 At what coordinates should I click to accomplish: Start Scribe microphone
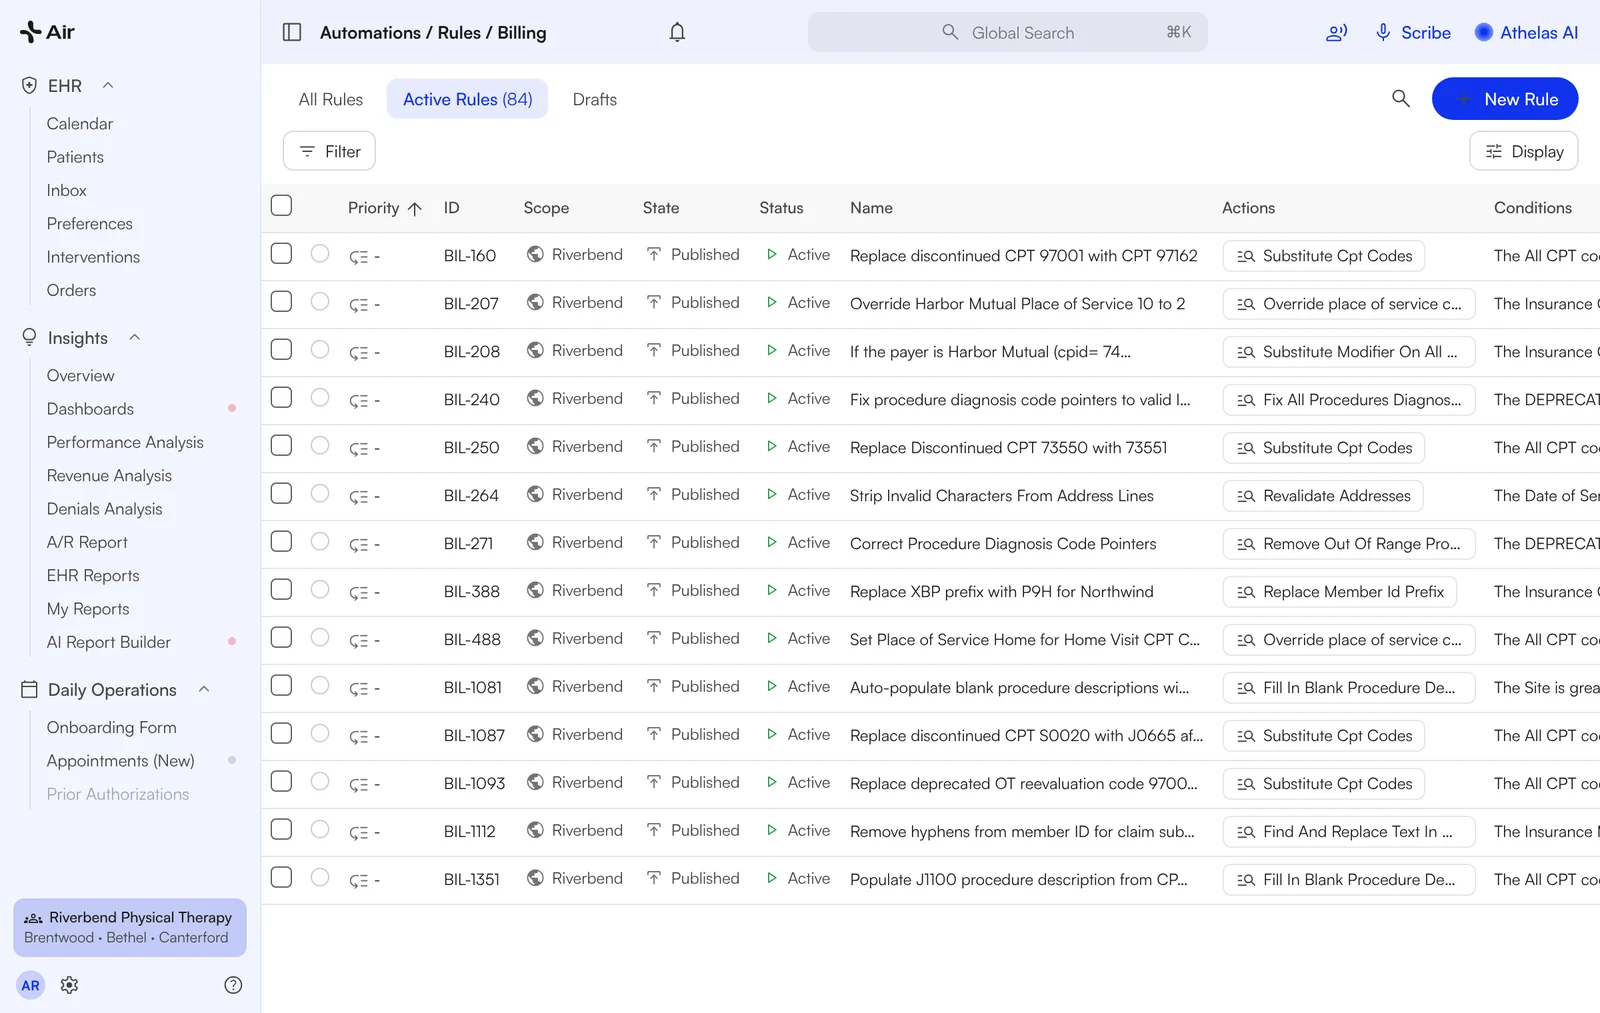tap(1383, 32)
